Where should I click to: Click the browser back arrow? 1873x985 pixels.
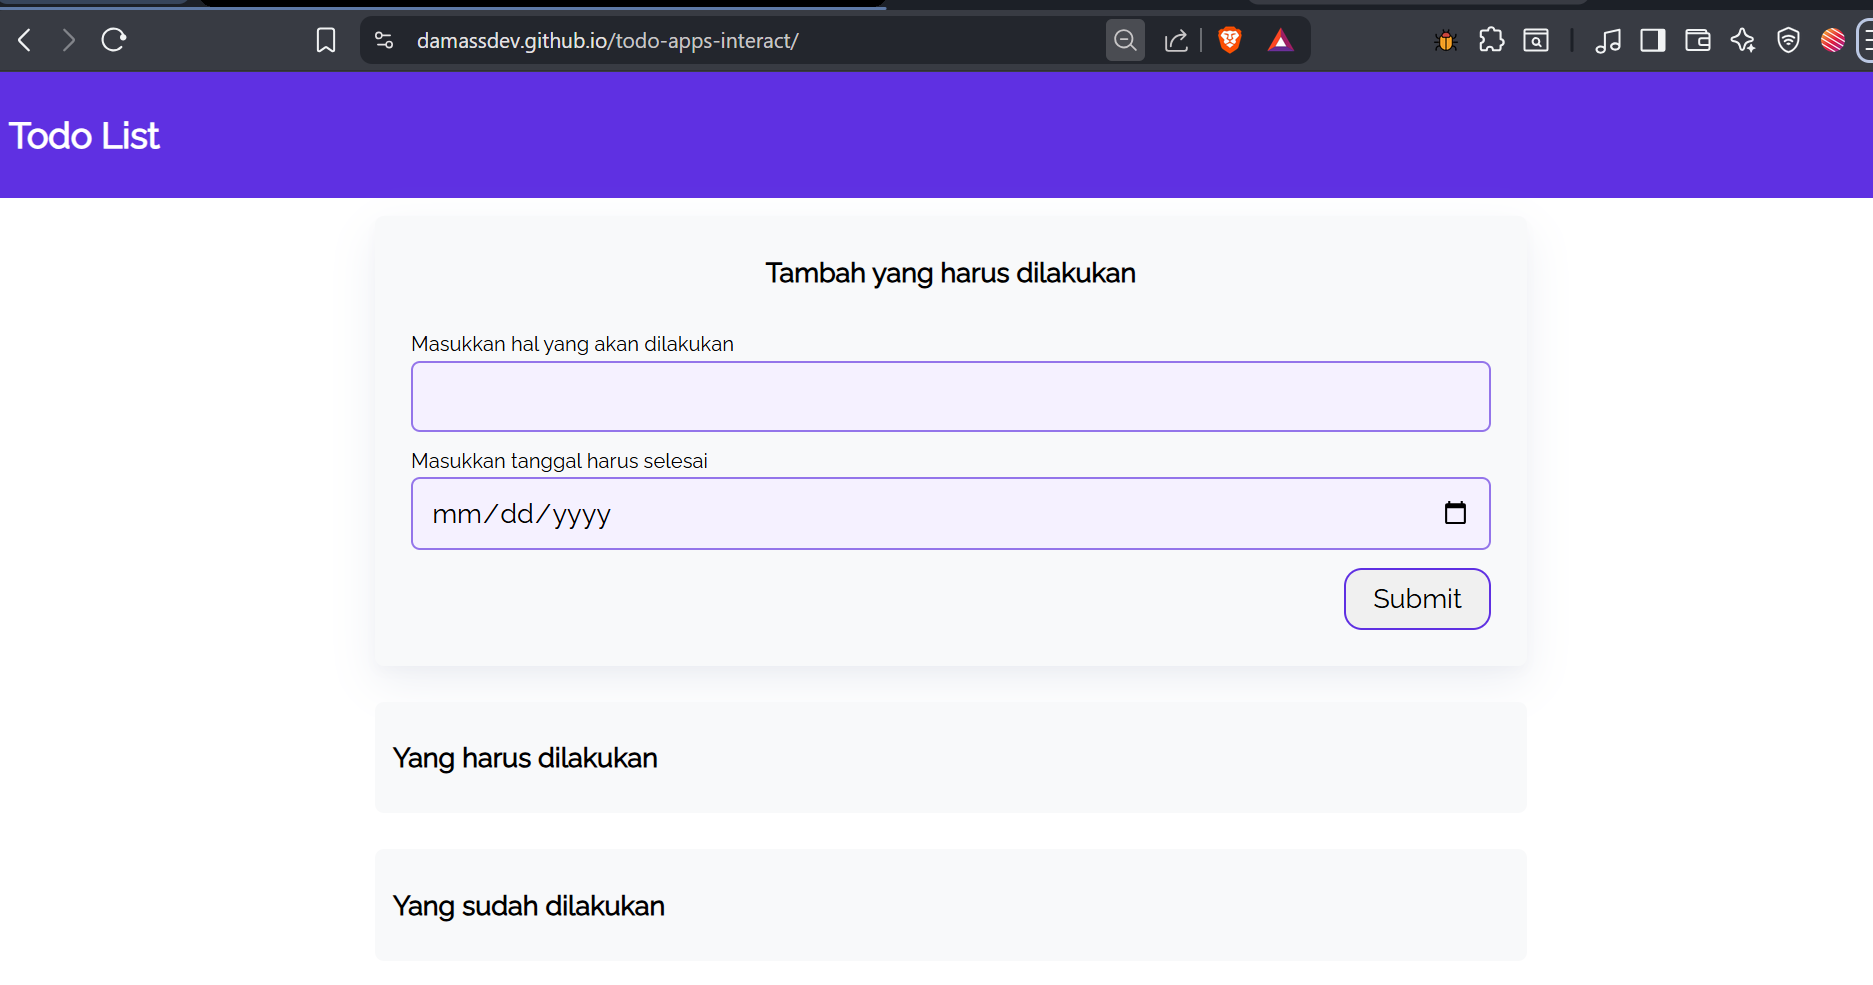25,40
